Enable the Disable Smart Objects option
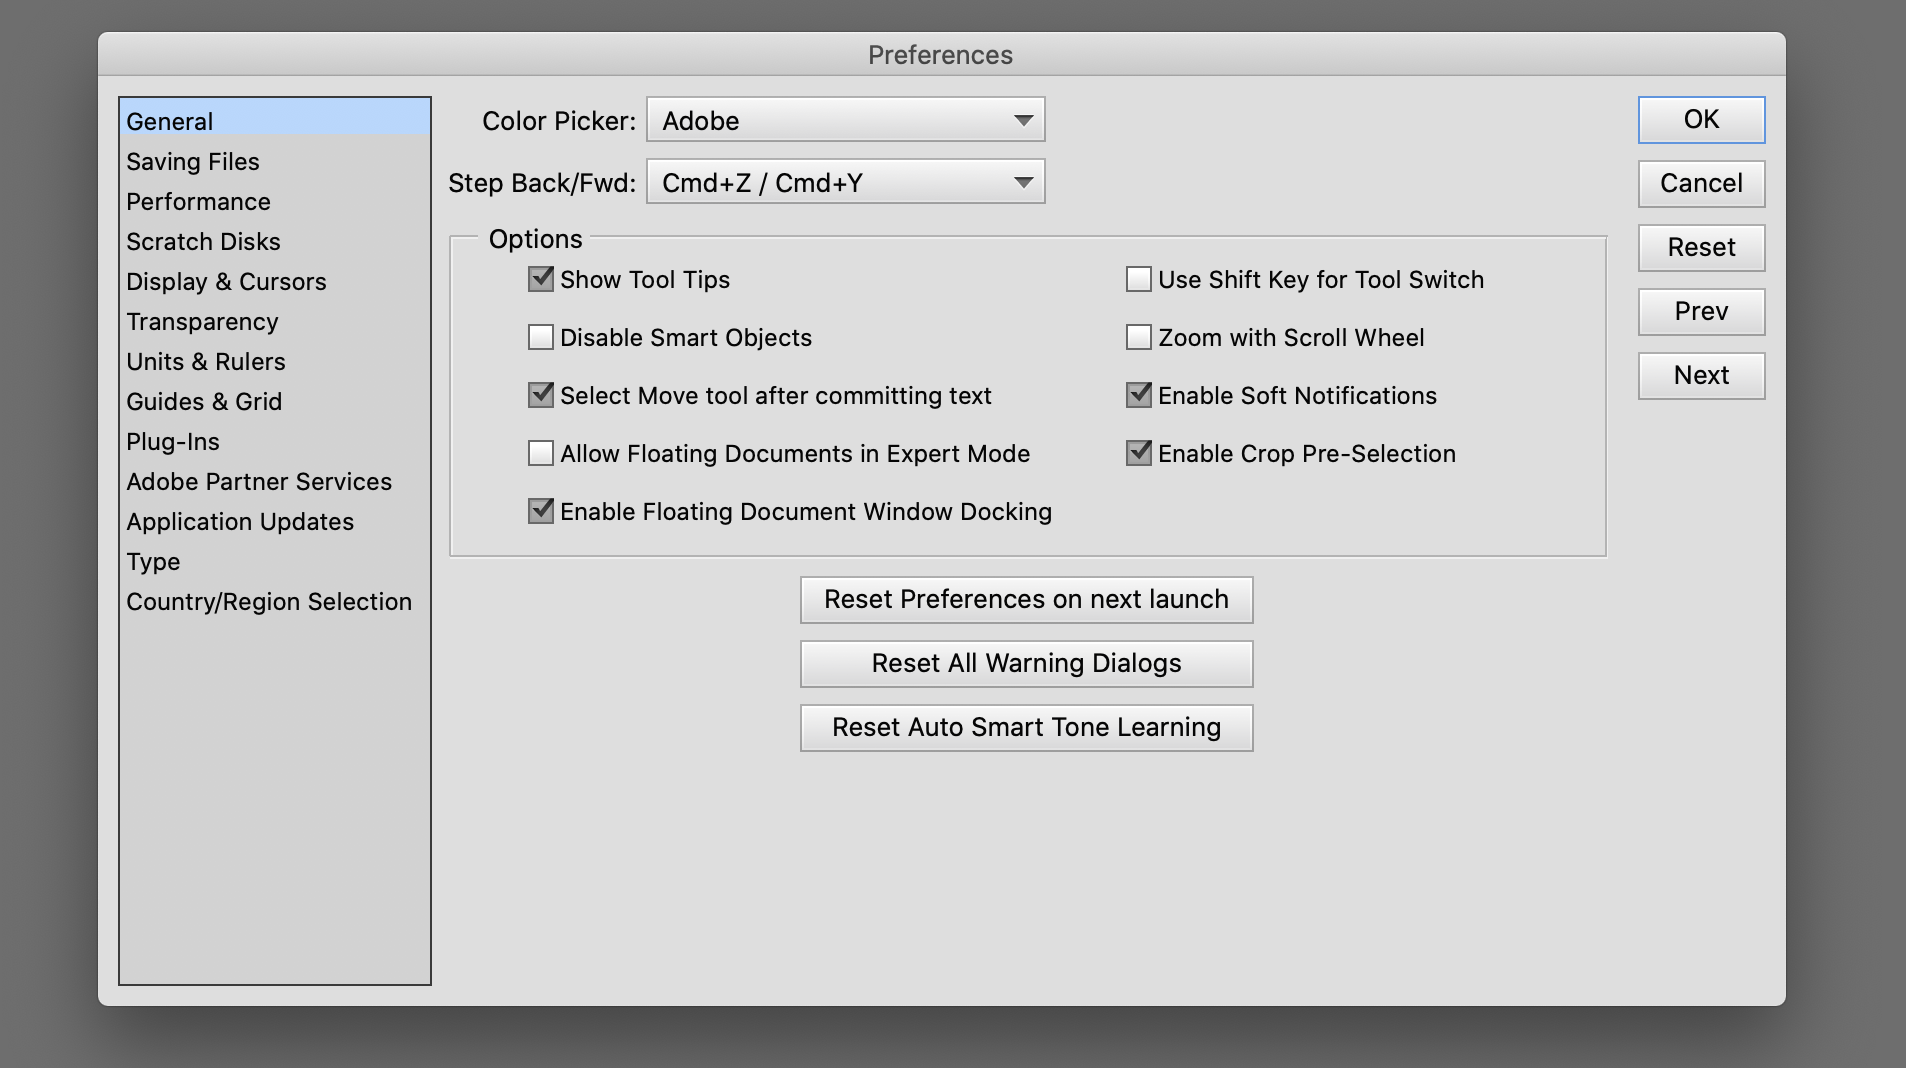This screenshot has height=1068, width=1906. [x=540, y=337]
